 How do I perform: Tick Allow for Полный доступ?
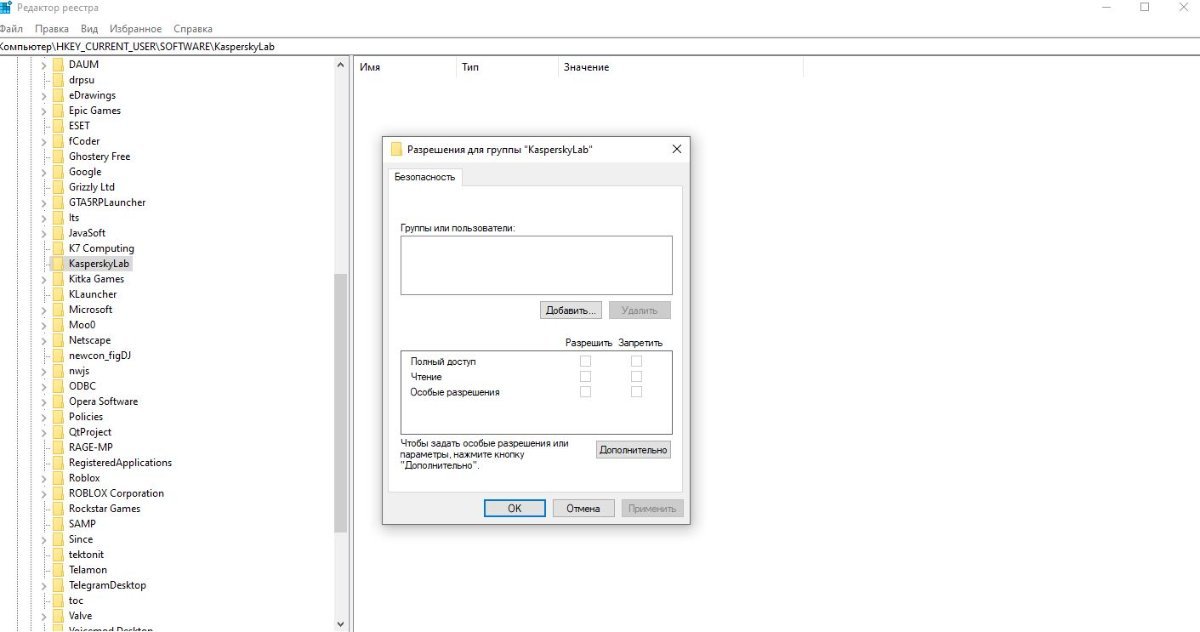tap(586, 361)
